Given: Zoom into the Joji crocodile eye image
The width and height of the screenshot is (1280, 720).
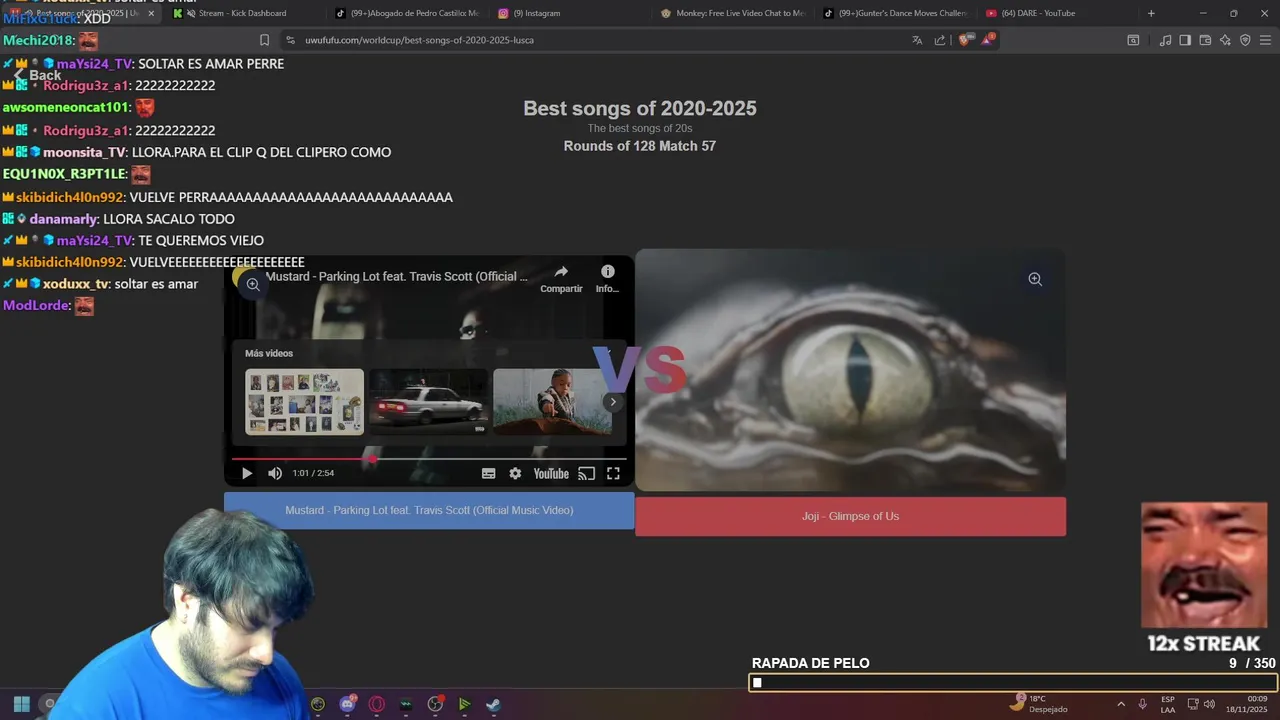Looking at the screenshot, I should point(1035,279).
